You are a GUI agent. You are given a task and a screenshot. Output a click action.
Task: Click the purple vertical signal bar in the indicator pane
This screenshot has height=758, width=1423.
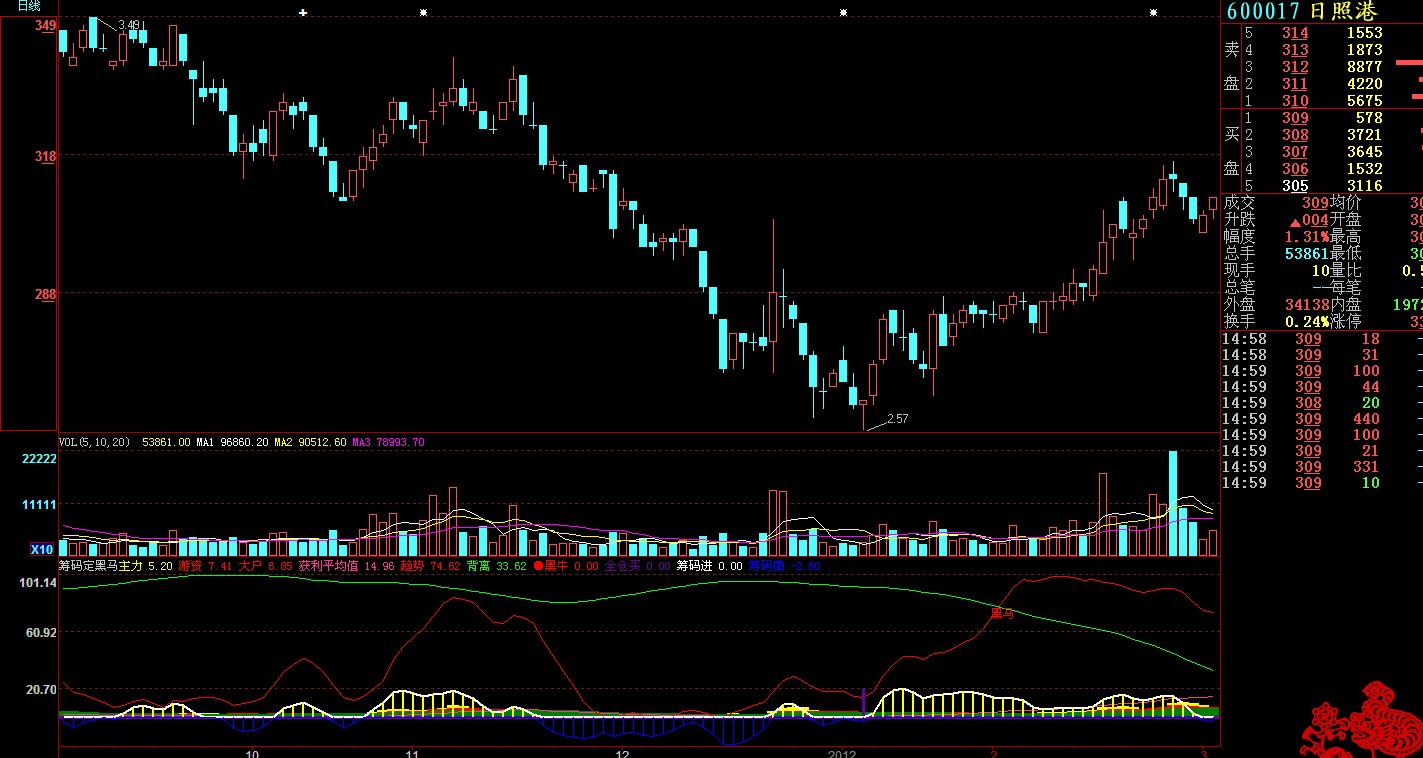click(x=863, y=699)
